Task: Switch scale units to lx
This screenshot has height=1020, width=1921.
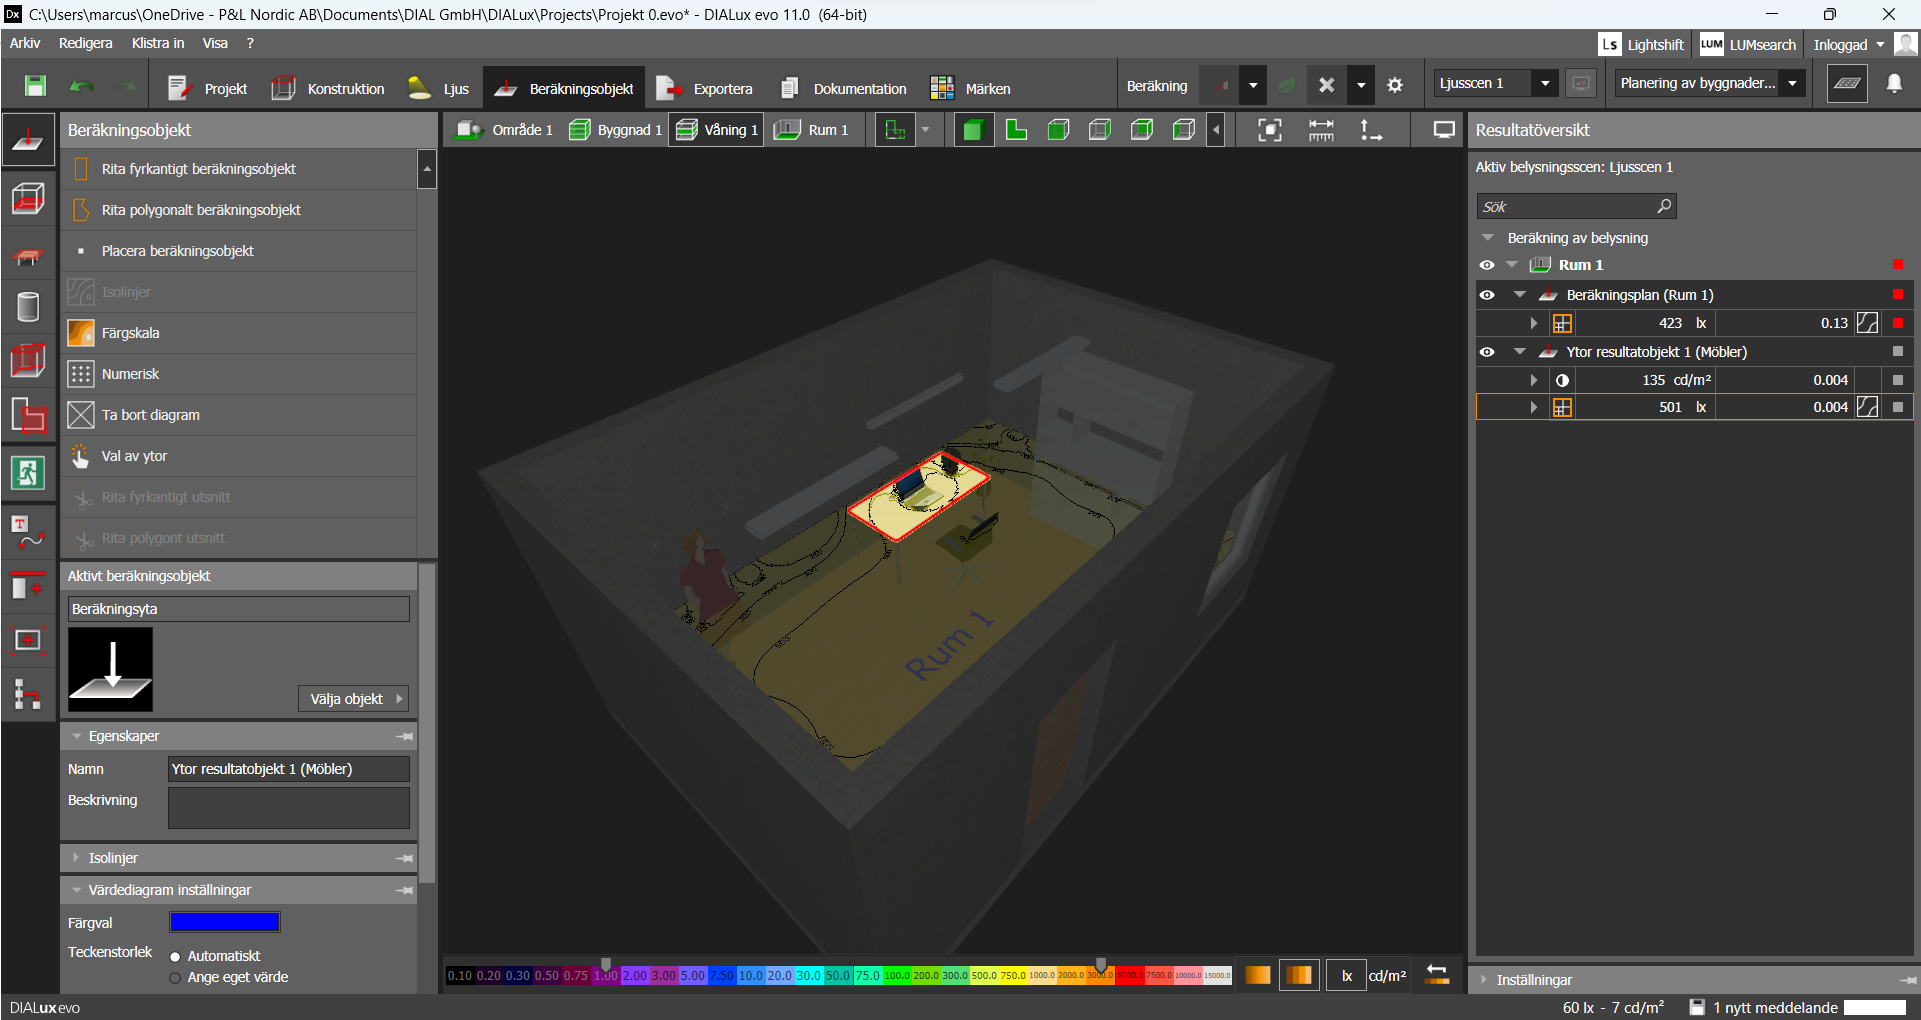Action: click(1346, 975)
